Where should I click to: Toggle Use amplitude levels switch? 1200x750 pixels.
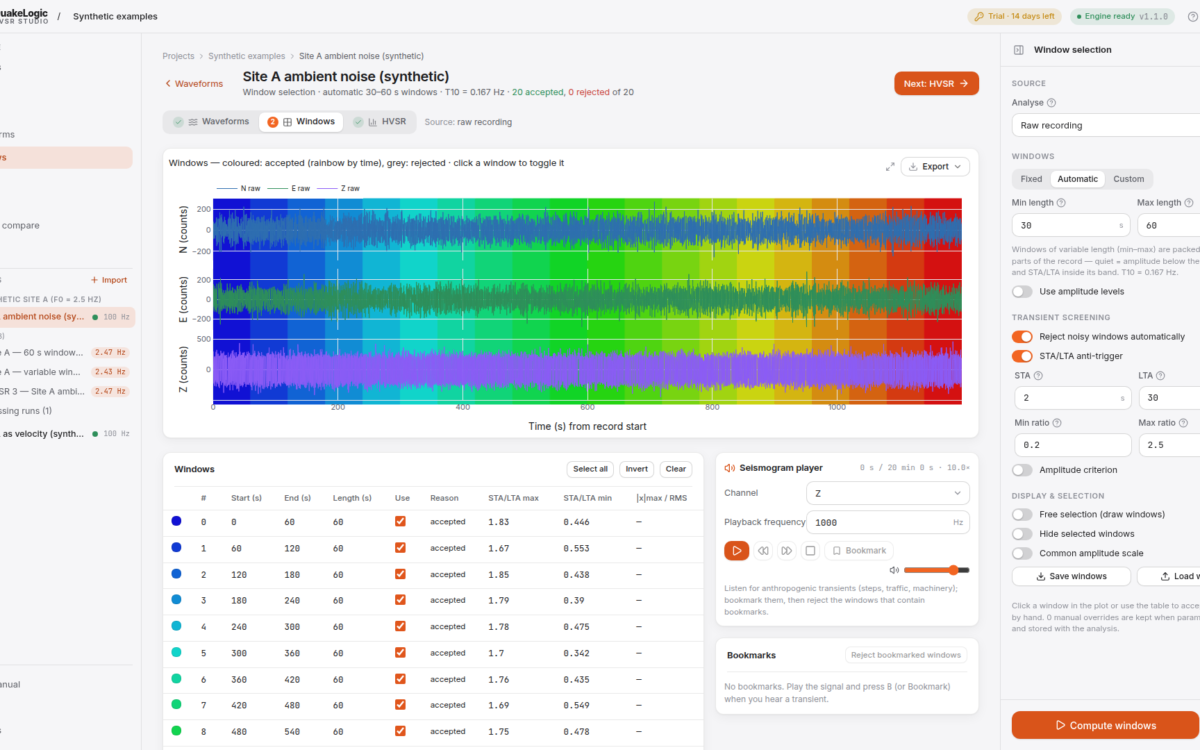click(x=1022, y=292)
